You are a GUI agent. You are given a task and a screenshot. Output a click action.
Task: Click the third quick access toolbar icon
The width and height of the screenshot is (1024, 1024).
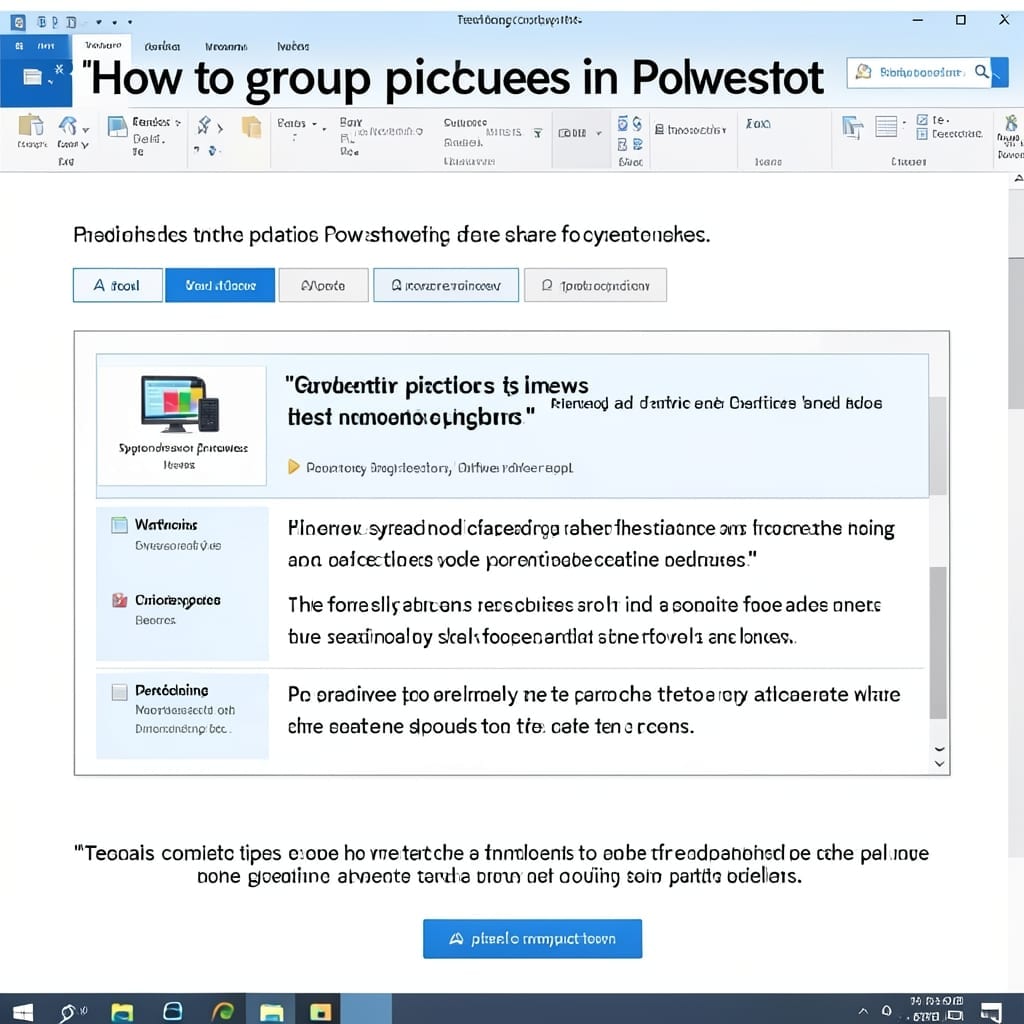click(x=71, y=22)
